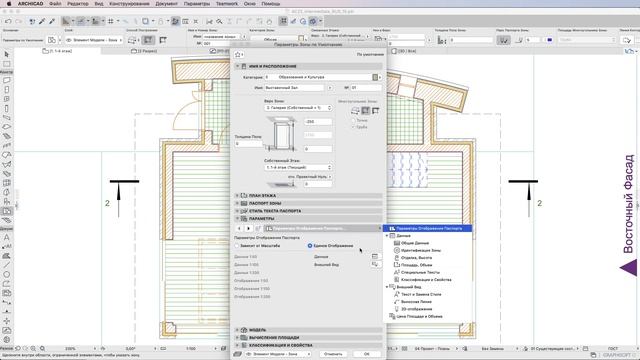
Task: Switch to the '1. 1-й этаж' tab
Action: 58,51
